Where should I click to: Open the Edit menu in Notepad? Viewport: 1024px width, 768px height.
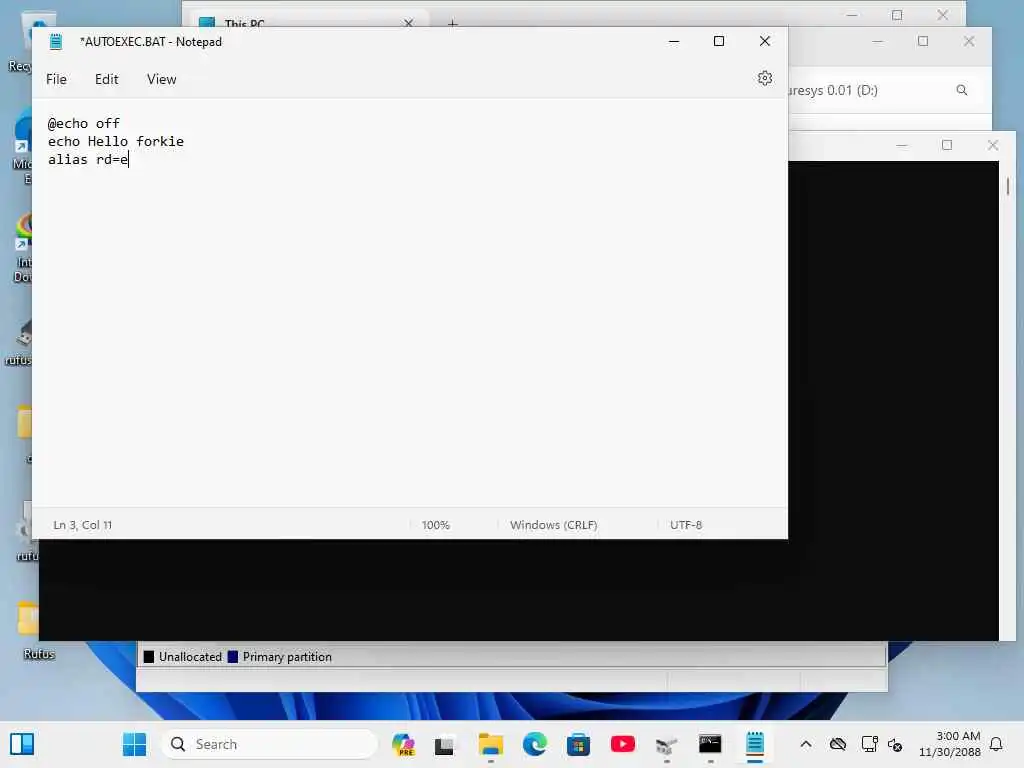click(x=106, y=79)
